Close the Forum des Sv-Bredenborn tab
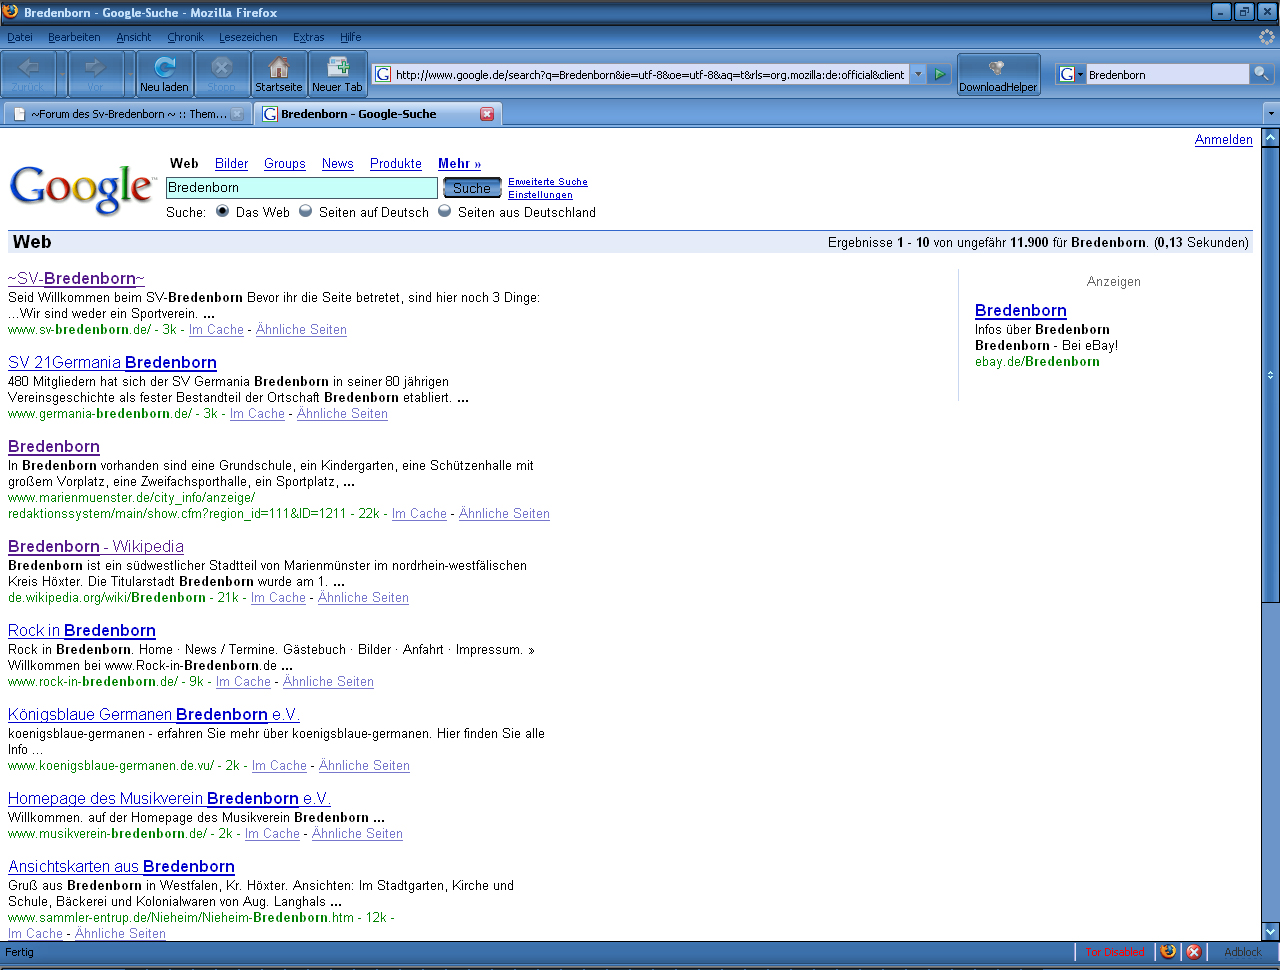The width and height of the screenshot is (1280, 970). tap(237, 114)
